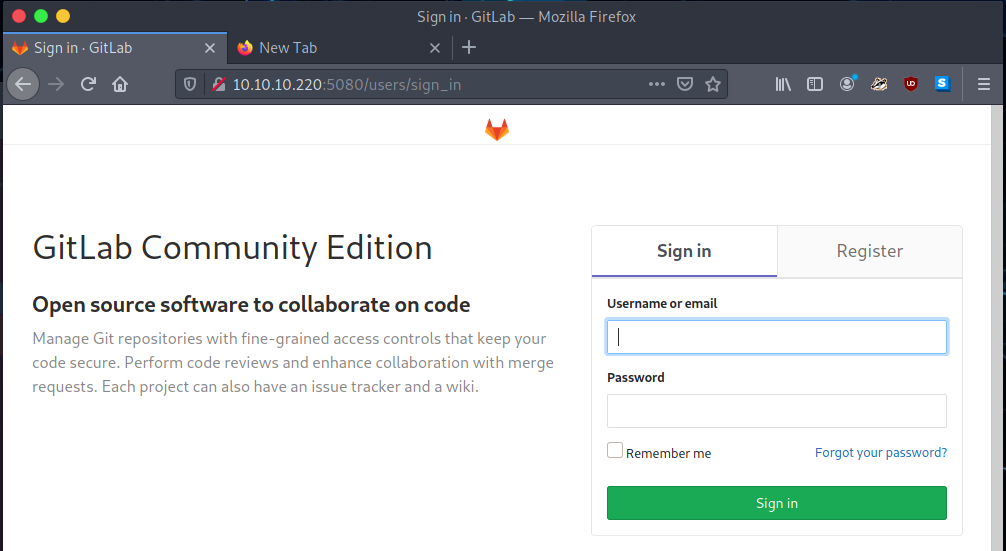Click the blue S extension icon
The image size is (1006, 551).
pos(942,83)
